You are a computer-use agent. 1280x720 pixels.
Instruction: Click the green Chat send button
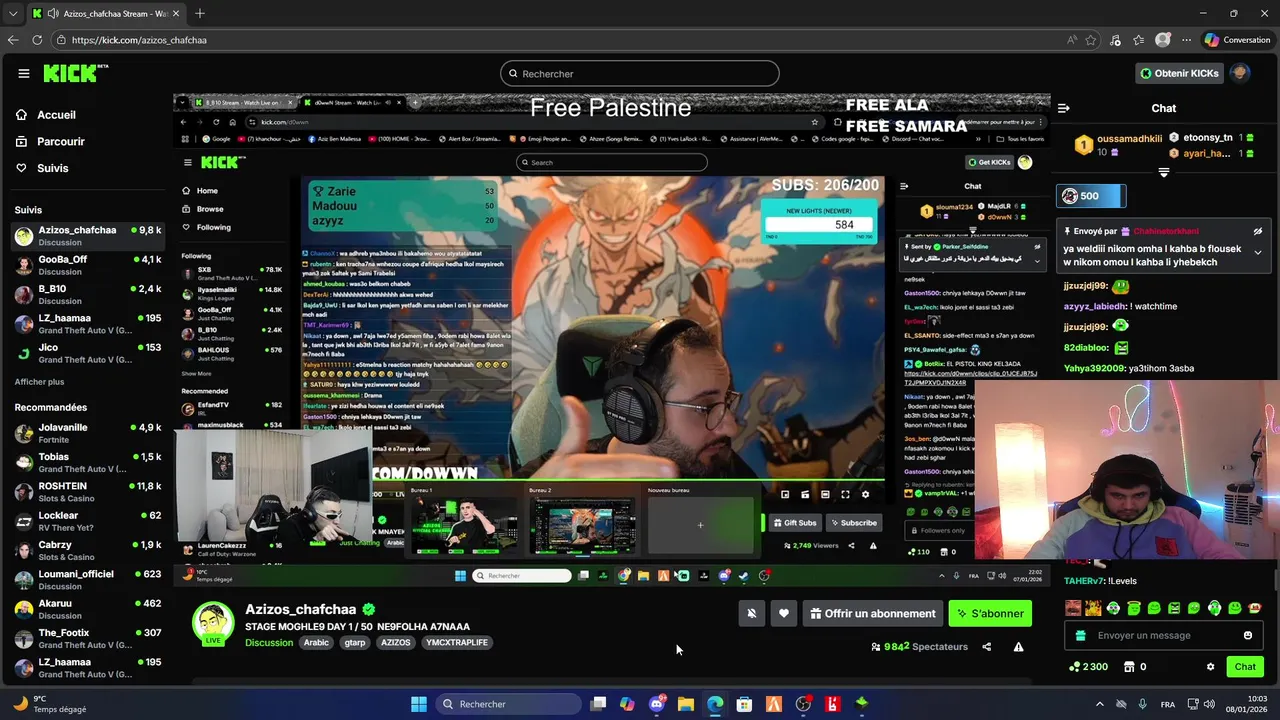tap(1245, 667)
